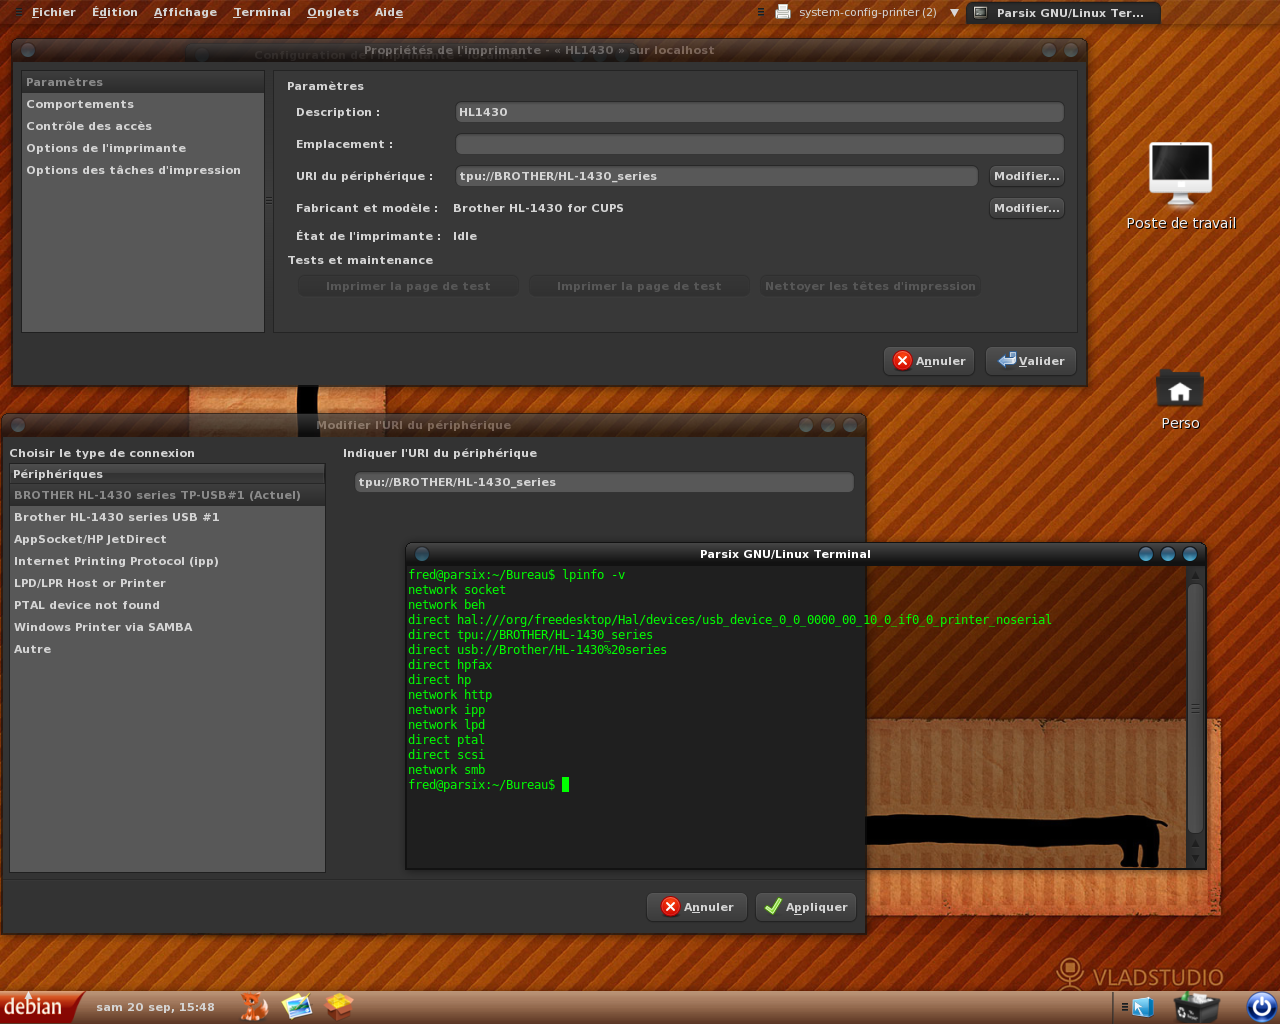
Task: Open the trash icon in the bottom panel
Action: 1196,1006
